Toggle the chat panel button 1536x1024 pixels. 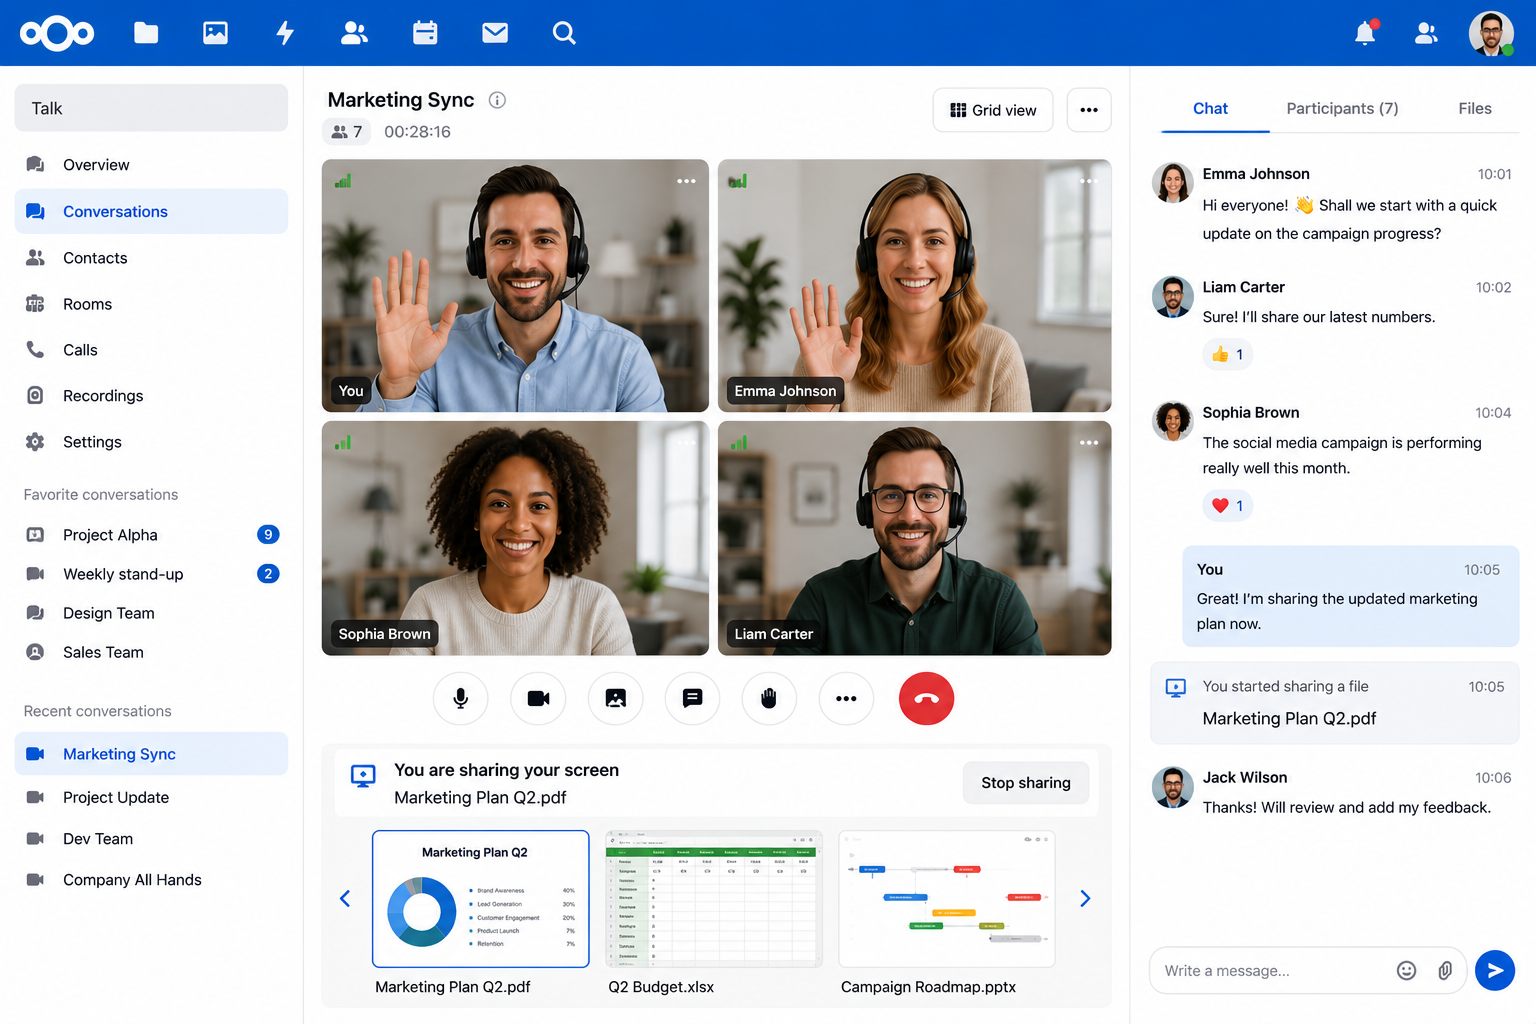click(692, 698)
